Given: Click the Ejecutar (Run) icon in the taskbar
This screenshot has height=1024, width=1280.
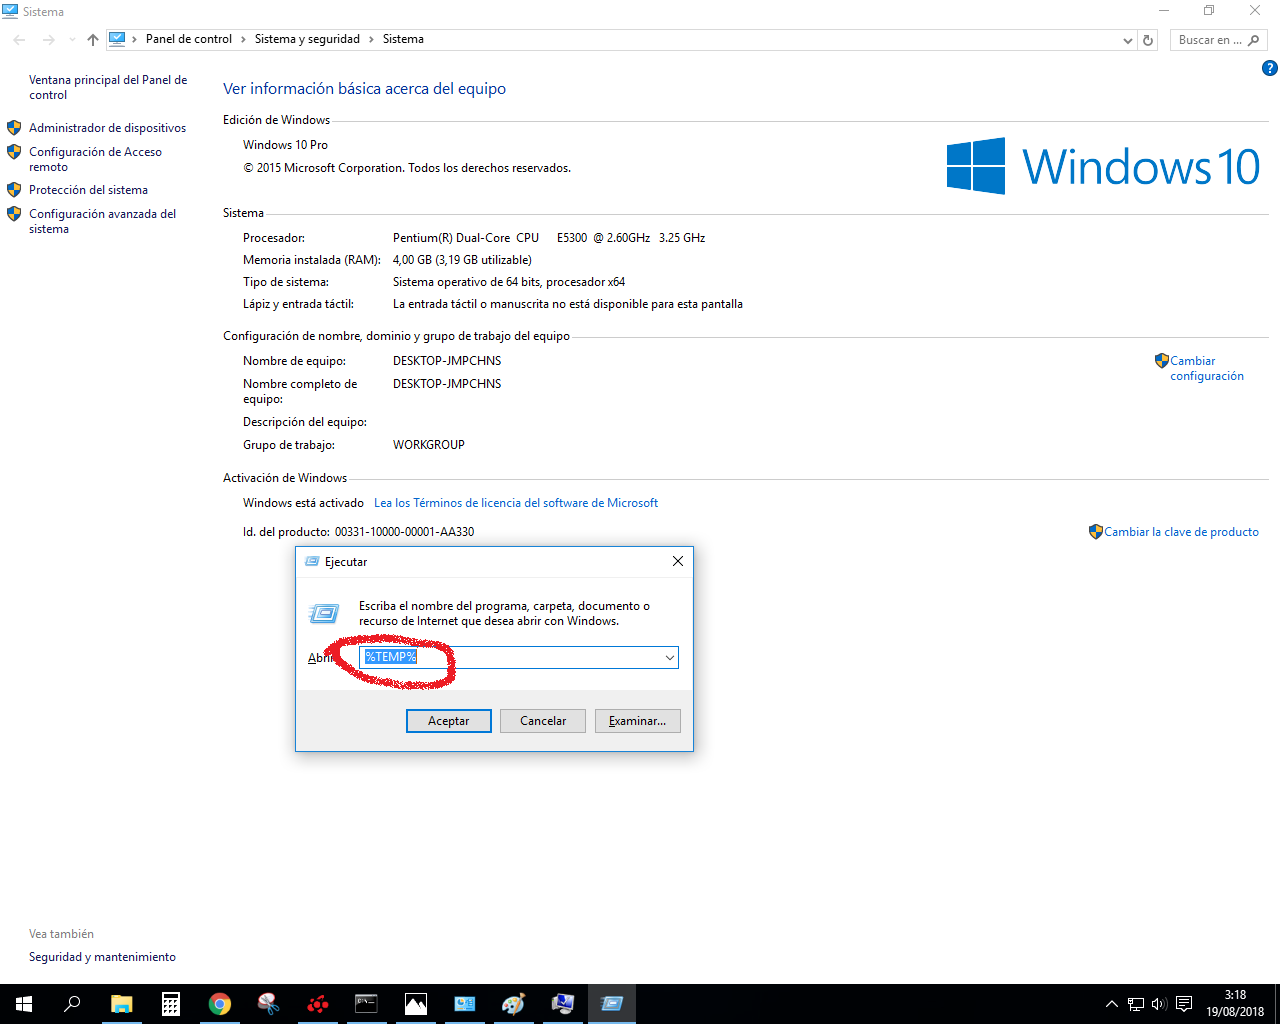Looking at the screenshot, I should [611, 1004].
